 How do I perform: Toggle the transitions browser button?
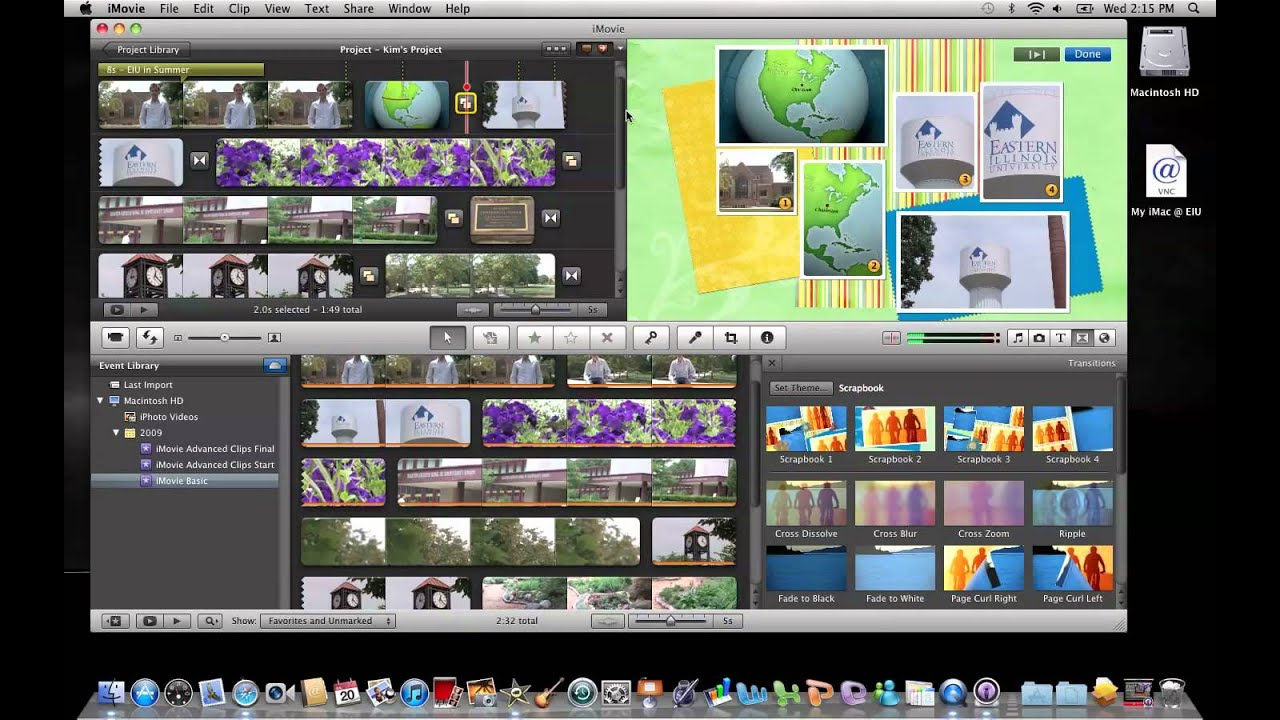1083,338
